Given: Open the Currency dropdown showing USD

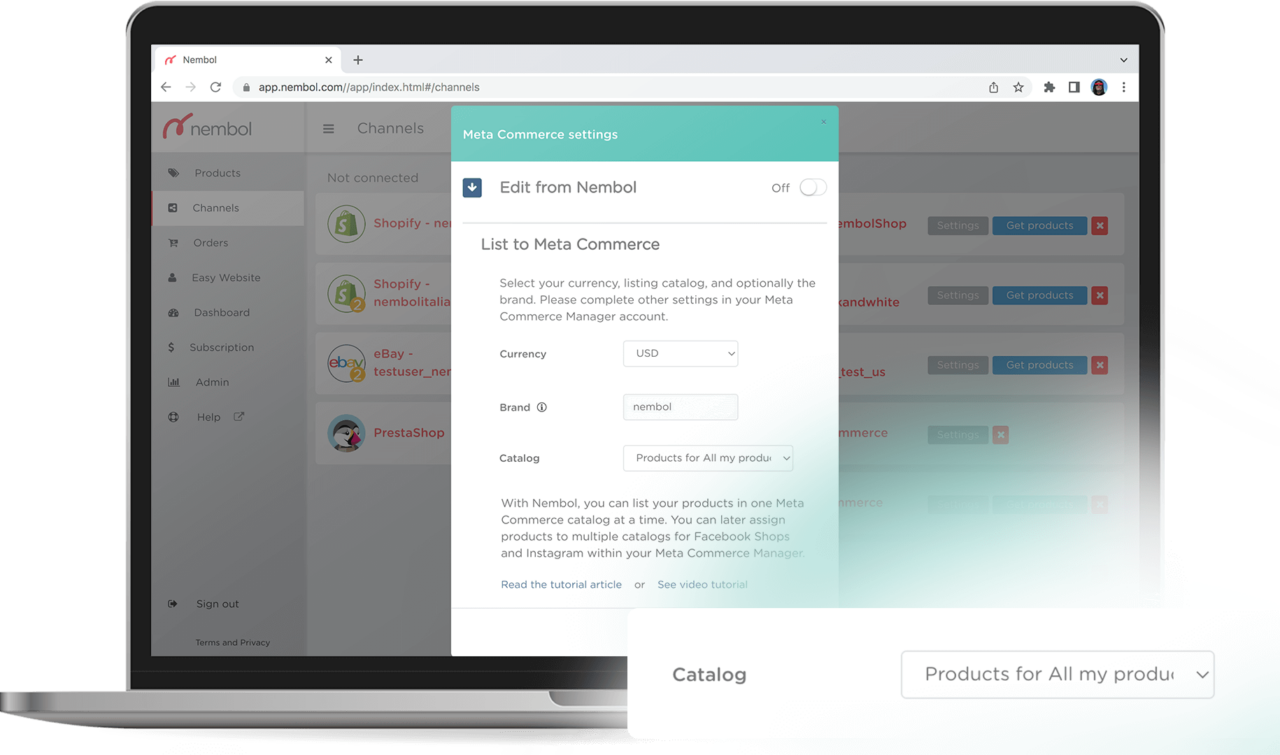Looking at the screenshot, I should [680, 353].
